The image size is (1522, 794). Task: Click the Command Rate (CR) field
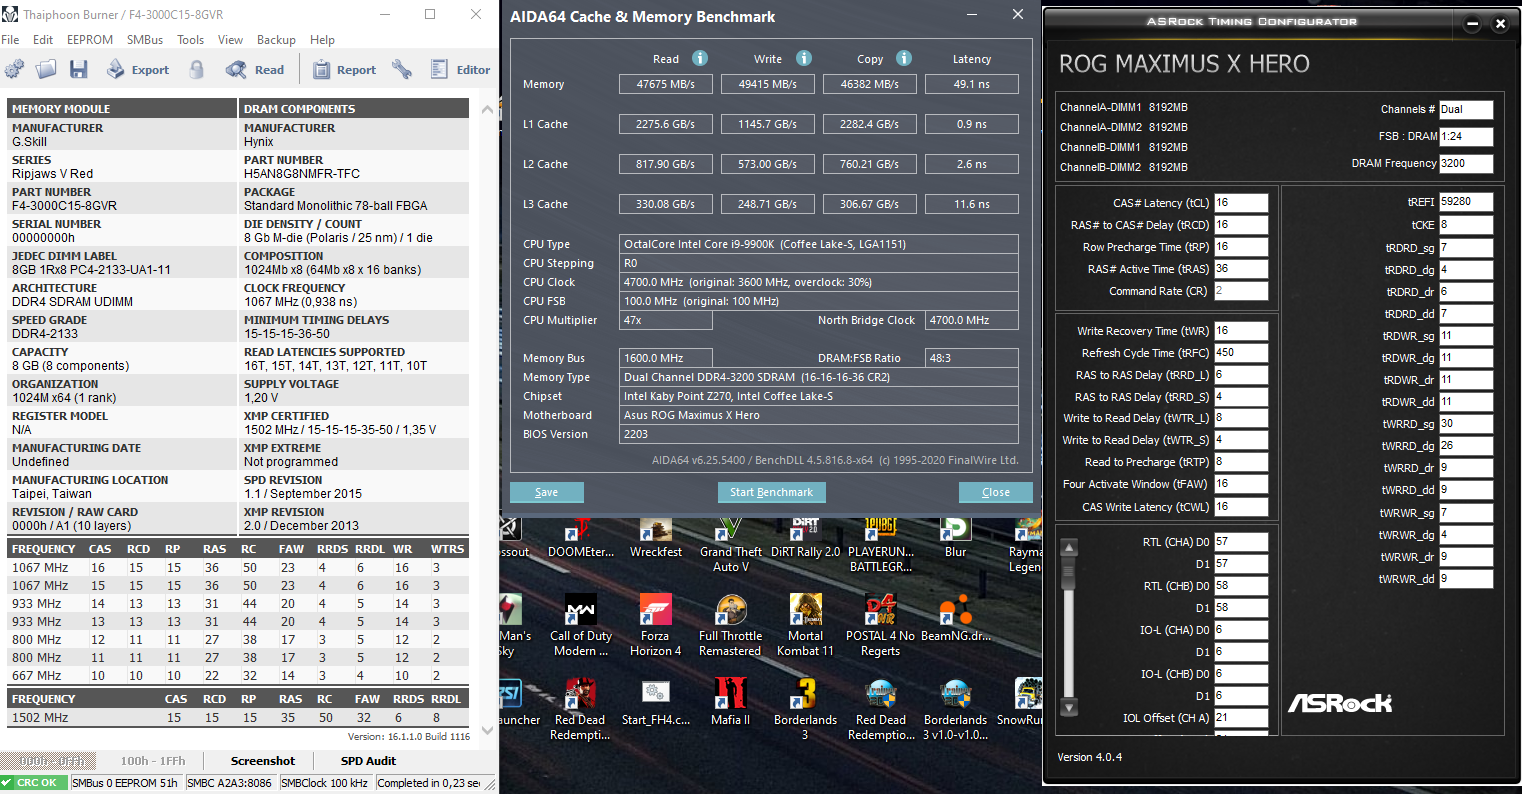click(1241, 291)
